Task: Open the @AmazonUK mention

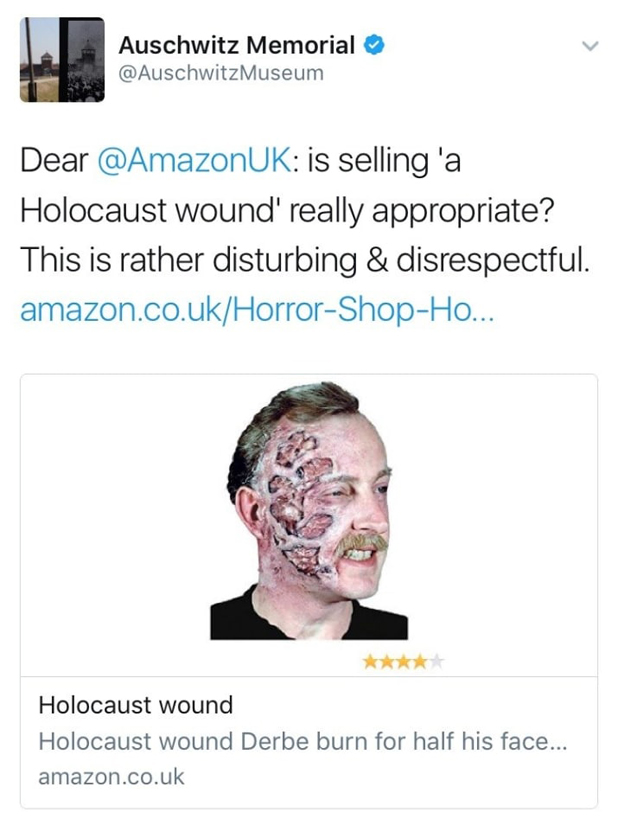Action: (193, 161)
